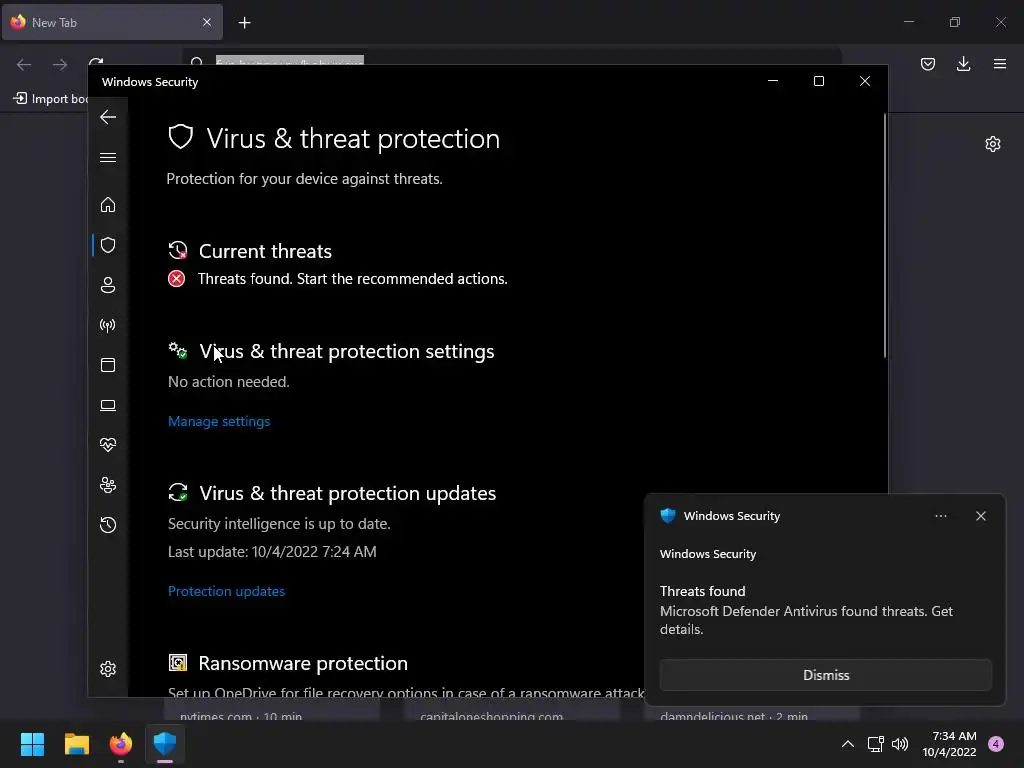Click Import bookmarks in Firefox bookmarks bar
The height and width of the screenshot is (768, 1024).
pyautogui.click(x=51, y=99)
